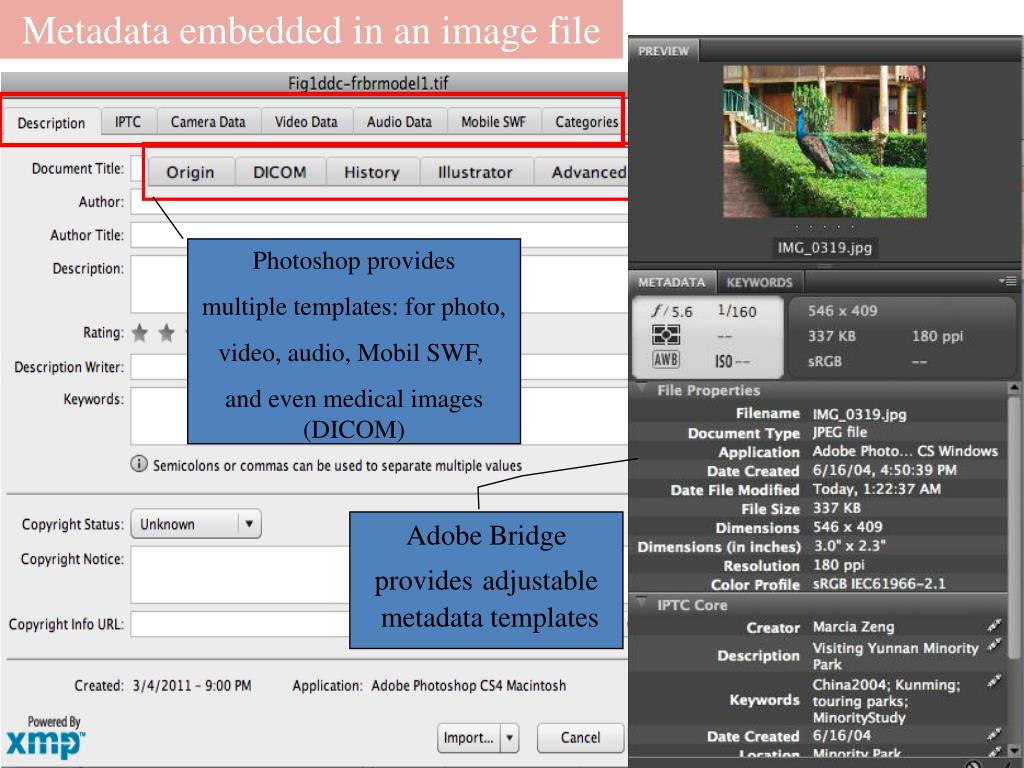Click the metering mode icon
Screen dimensions: 1024x768
[665, 335]
